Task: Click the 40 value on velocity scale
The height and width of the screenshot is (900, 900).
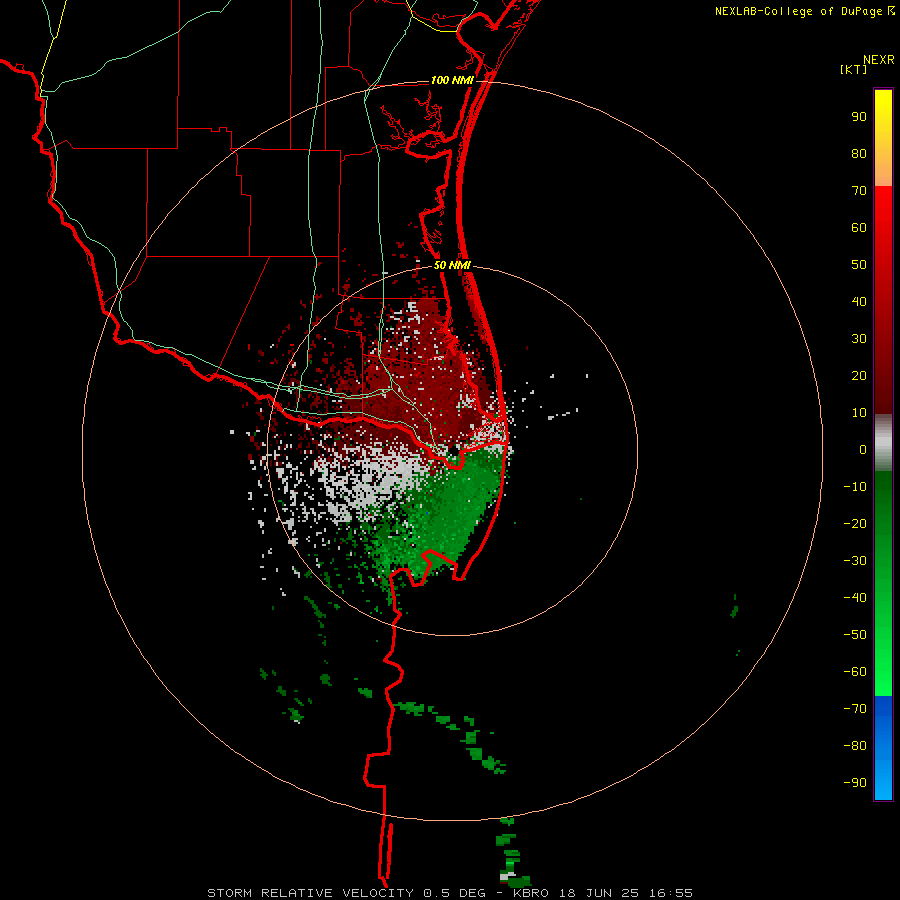Action: 859,301
